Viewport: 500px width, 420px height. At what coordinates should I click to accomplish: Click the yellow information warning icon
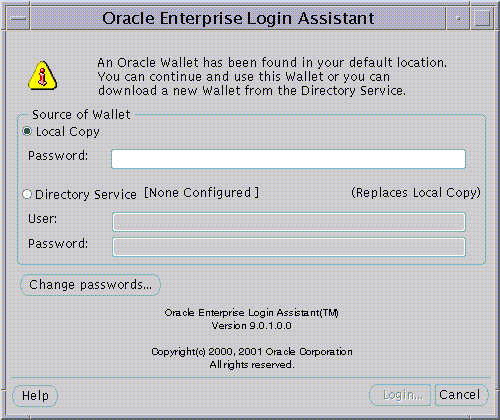coord(42,76)
